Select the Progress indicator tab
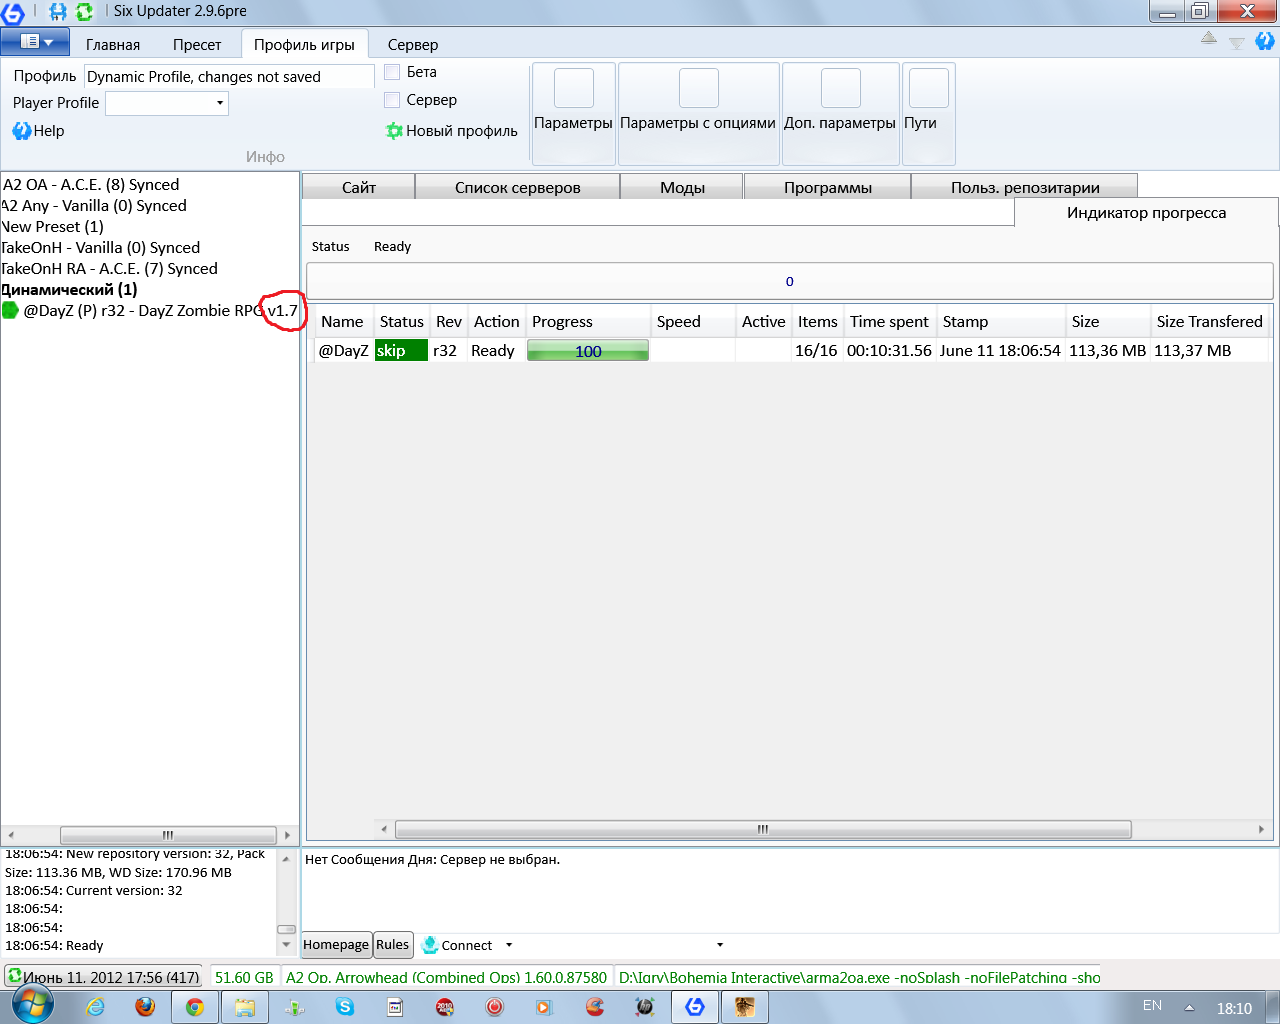The height and width of the screenshot is (1024, 1280). coord(1146,213)
